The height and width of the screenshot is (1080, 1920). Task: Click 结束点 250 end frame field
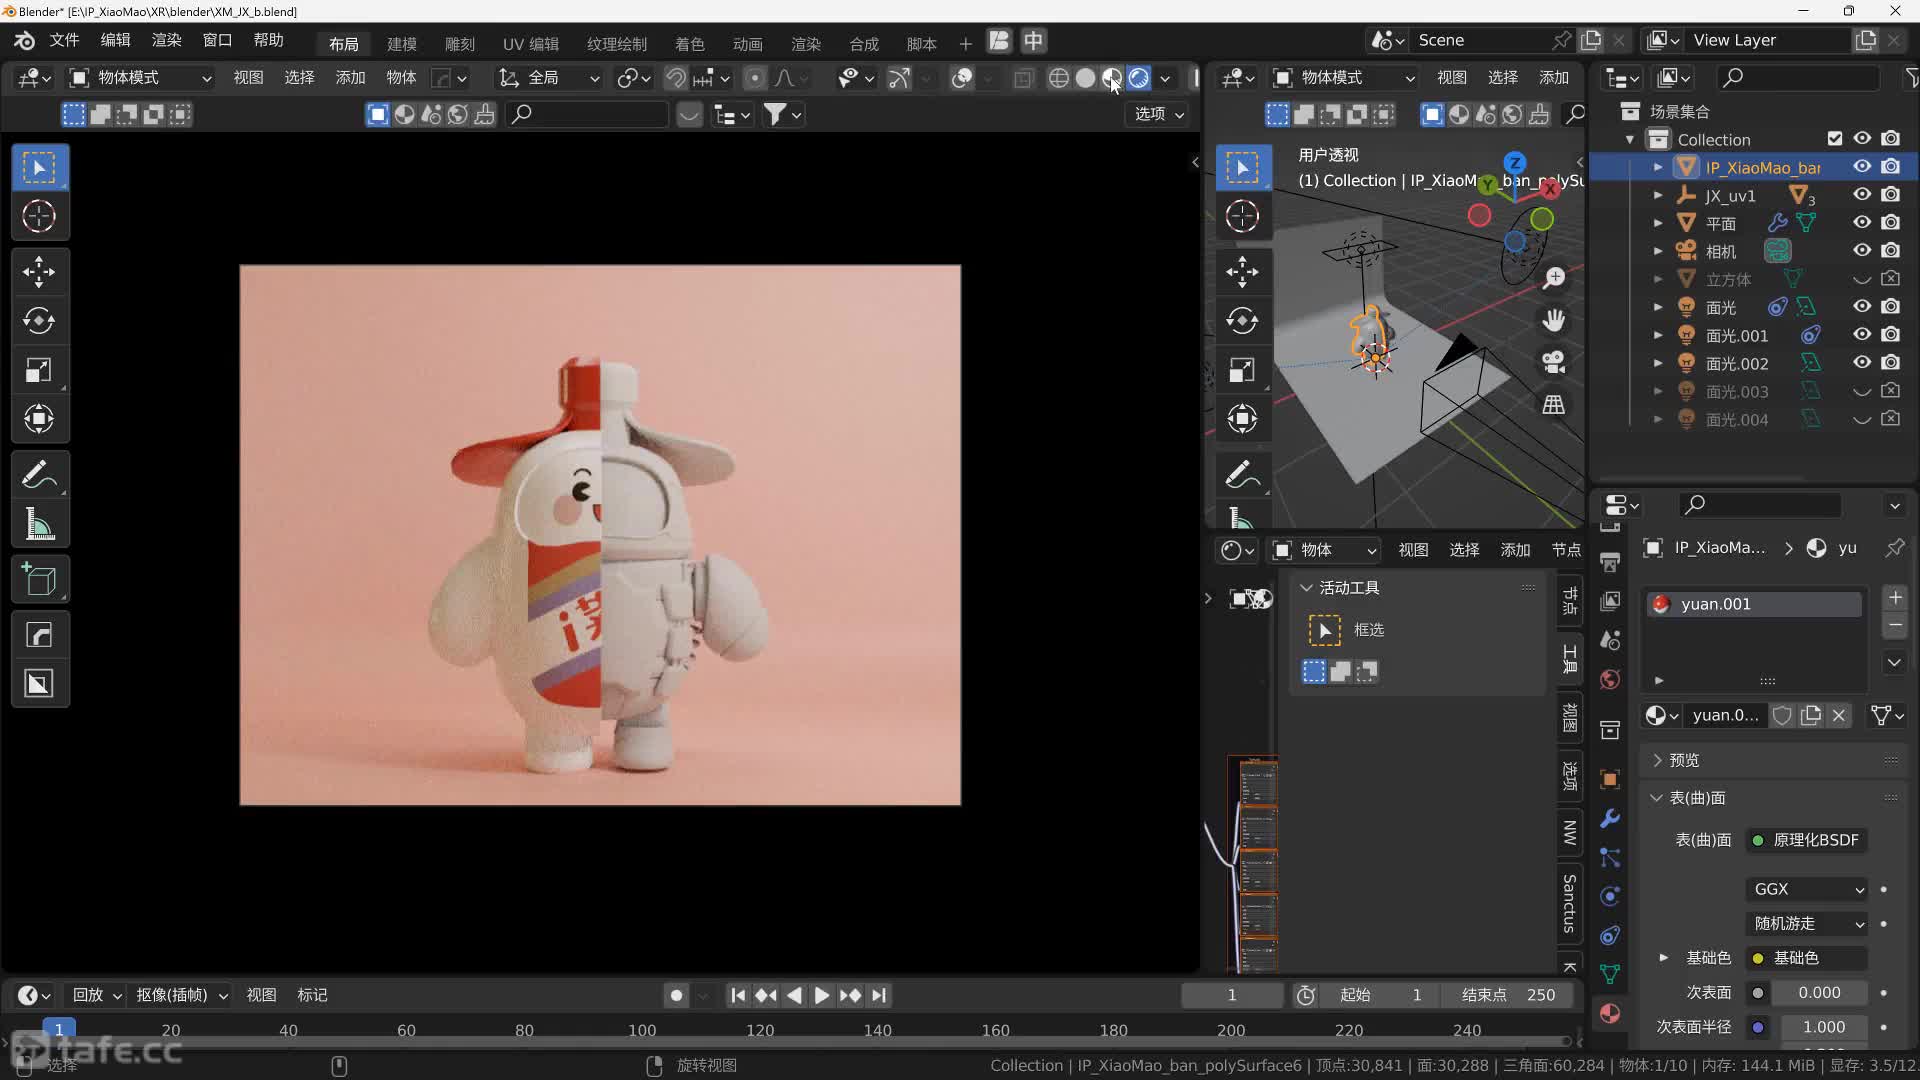pos(1508,995)
